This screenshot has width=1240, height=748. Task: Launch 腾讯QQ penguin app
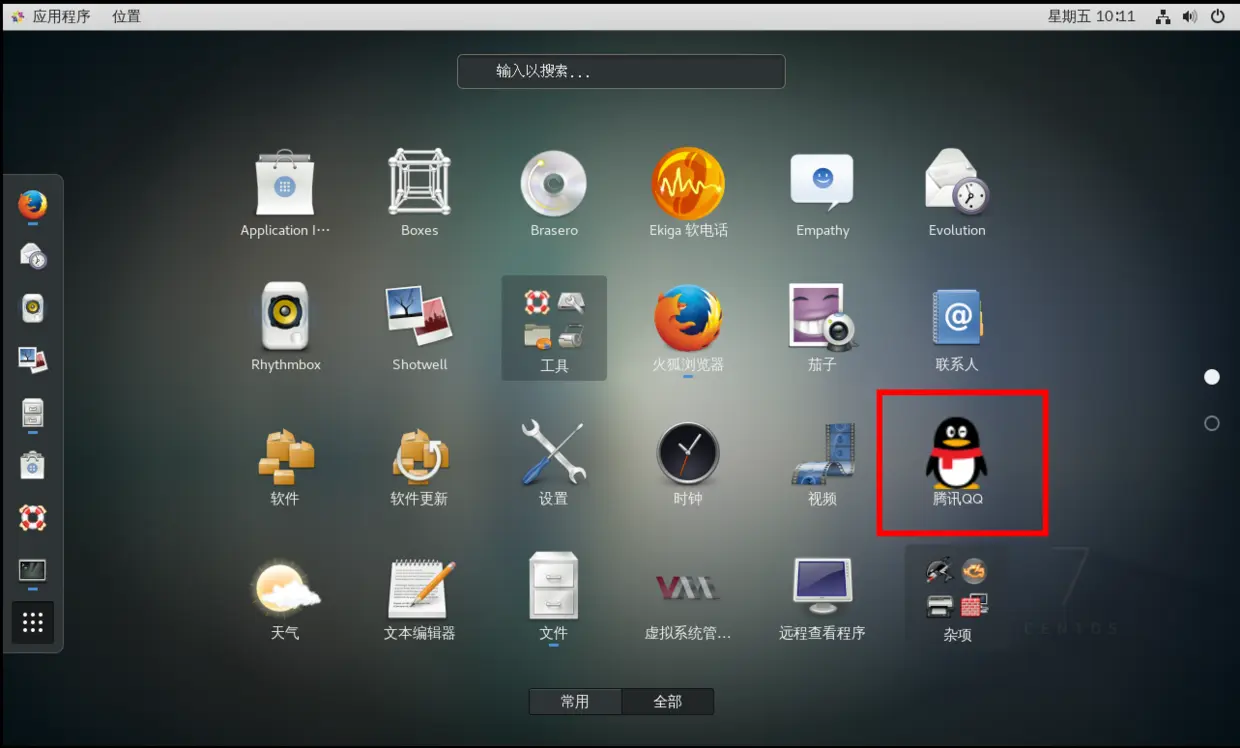coord(957,462)
